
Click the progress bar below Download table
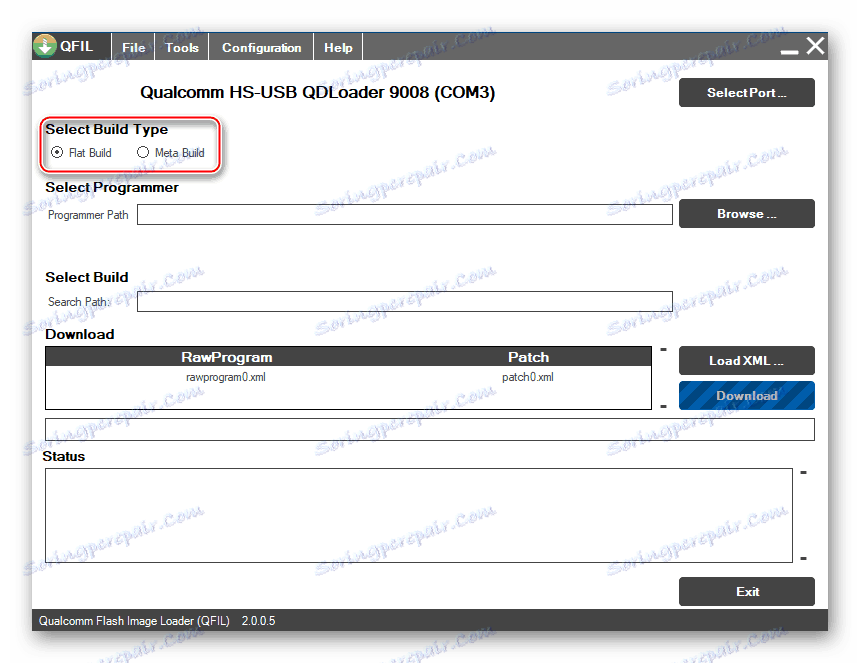tap(429, 429)
